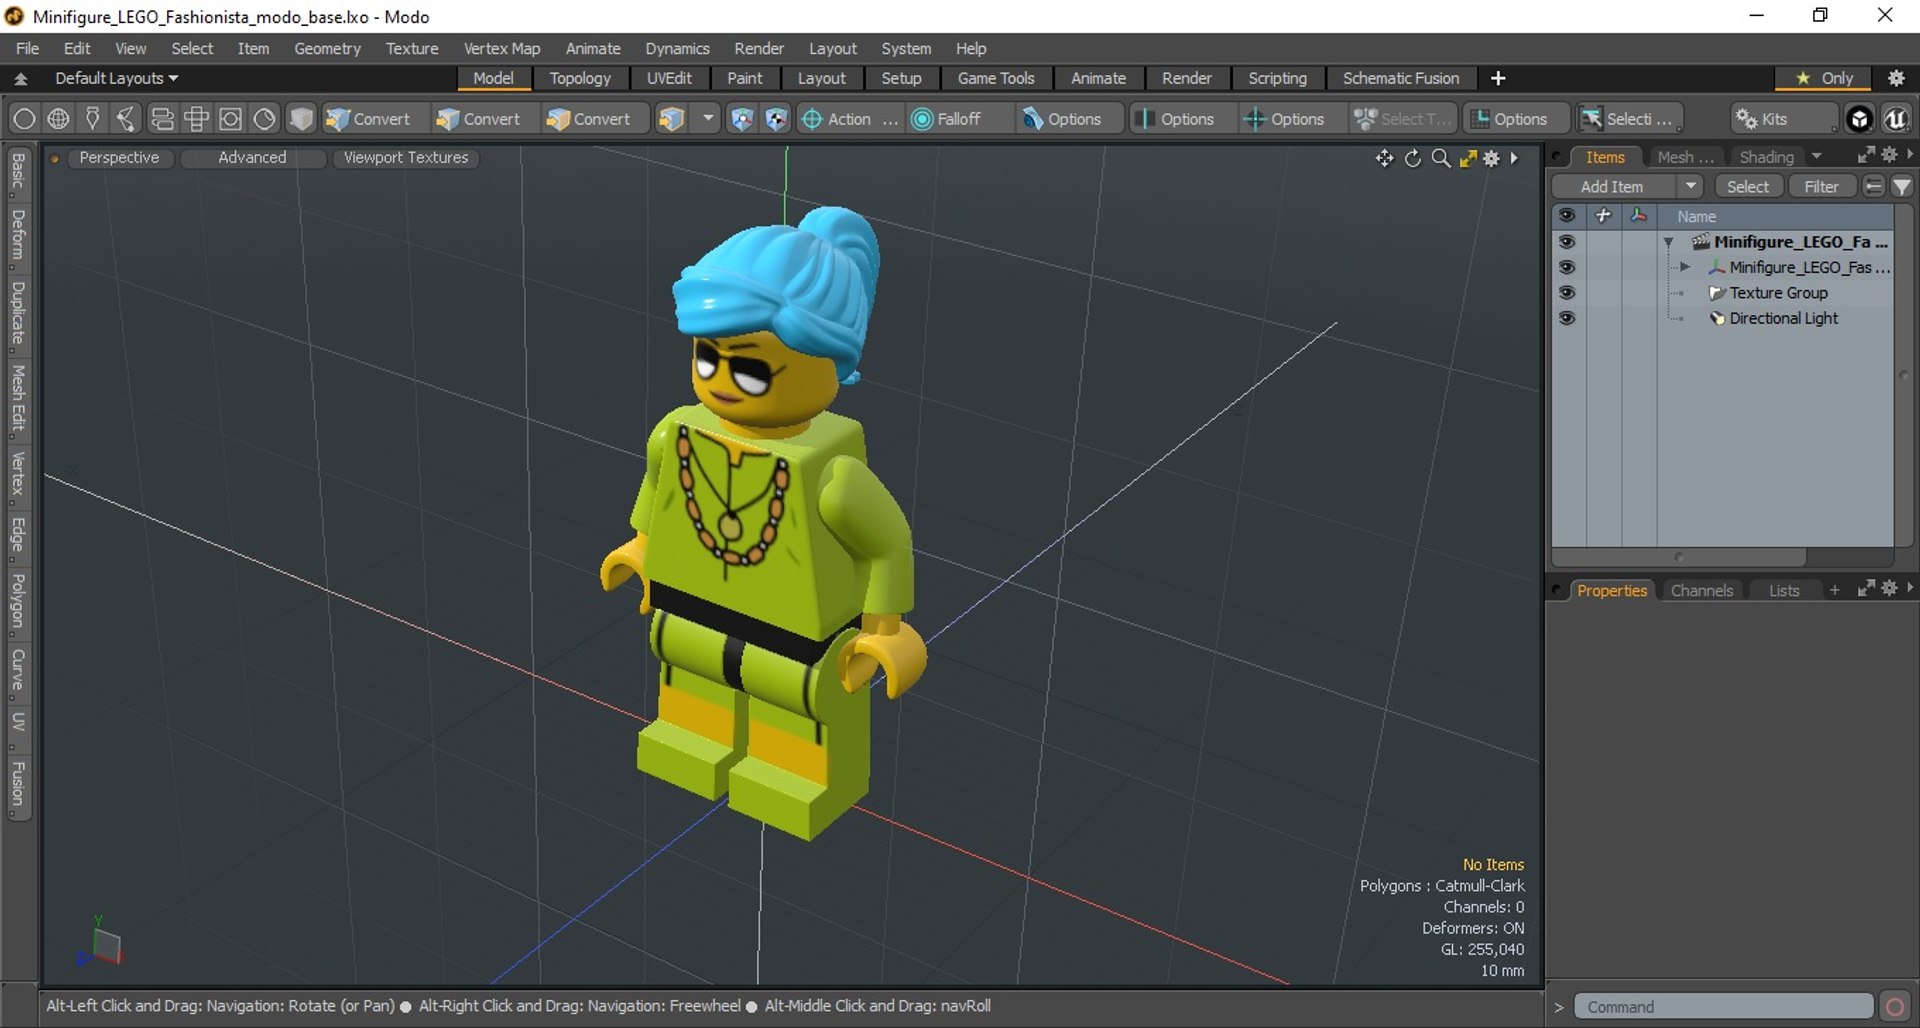Screen dimensions: 1920x1028
Task: Select the Directional Light item in the tree
Action: [x=1784, y=318]
